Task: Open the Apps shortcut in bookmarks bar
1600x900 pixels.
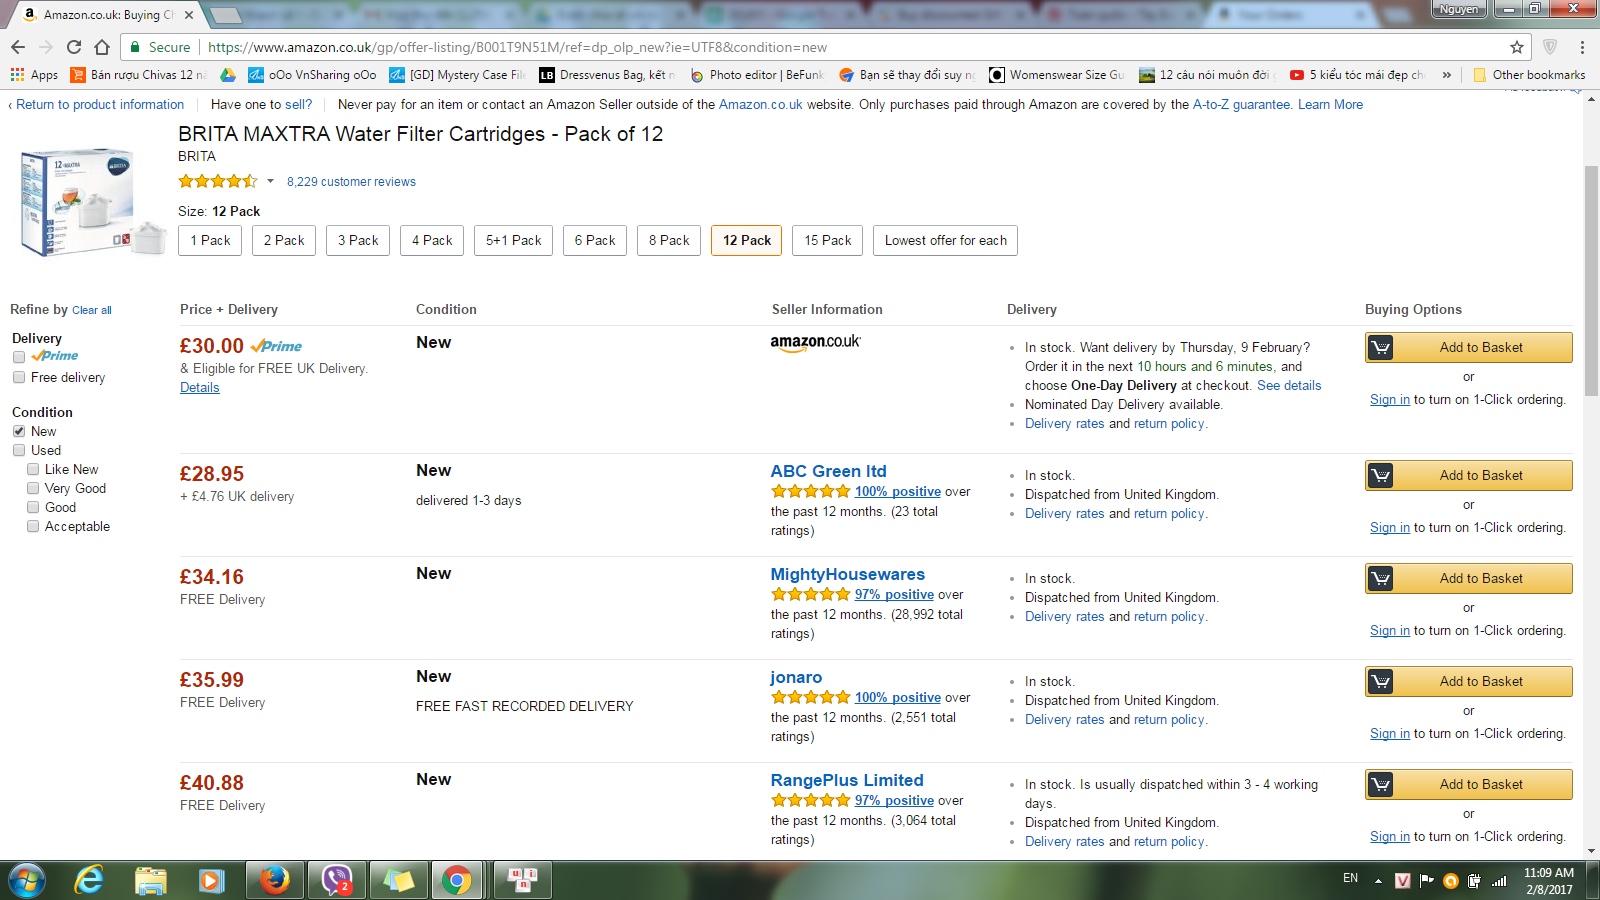Action: (x=34, y=75)
